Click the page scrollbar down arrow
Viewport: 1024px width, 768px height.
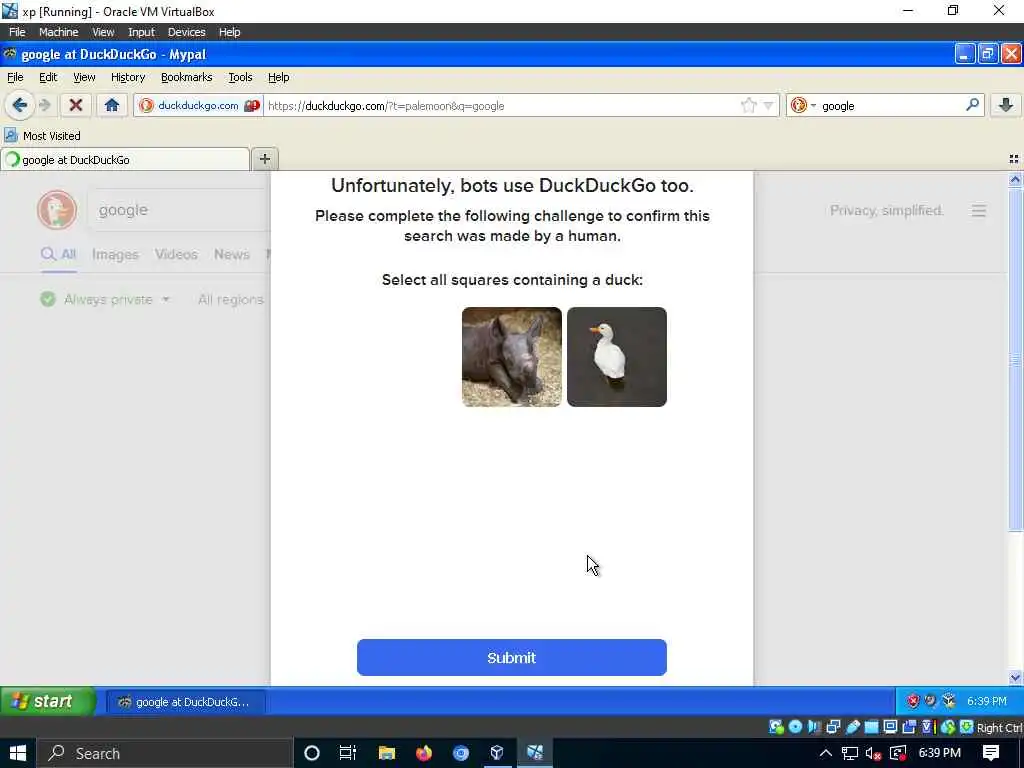click(1015, 677)
